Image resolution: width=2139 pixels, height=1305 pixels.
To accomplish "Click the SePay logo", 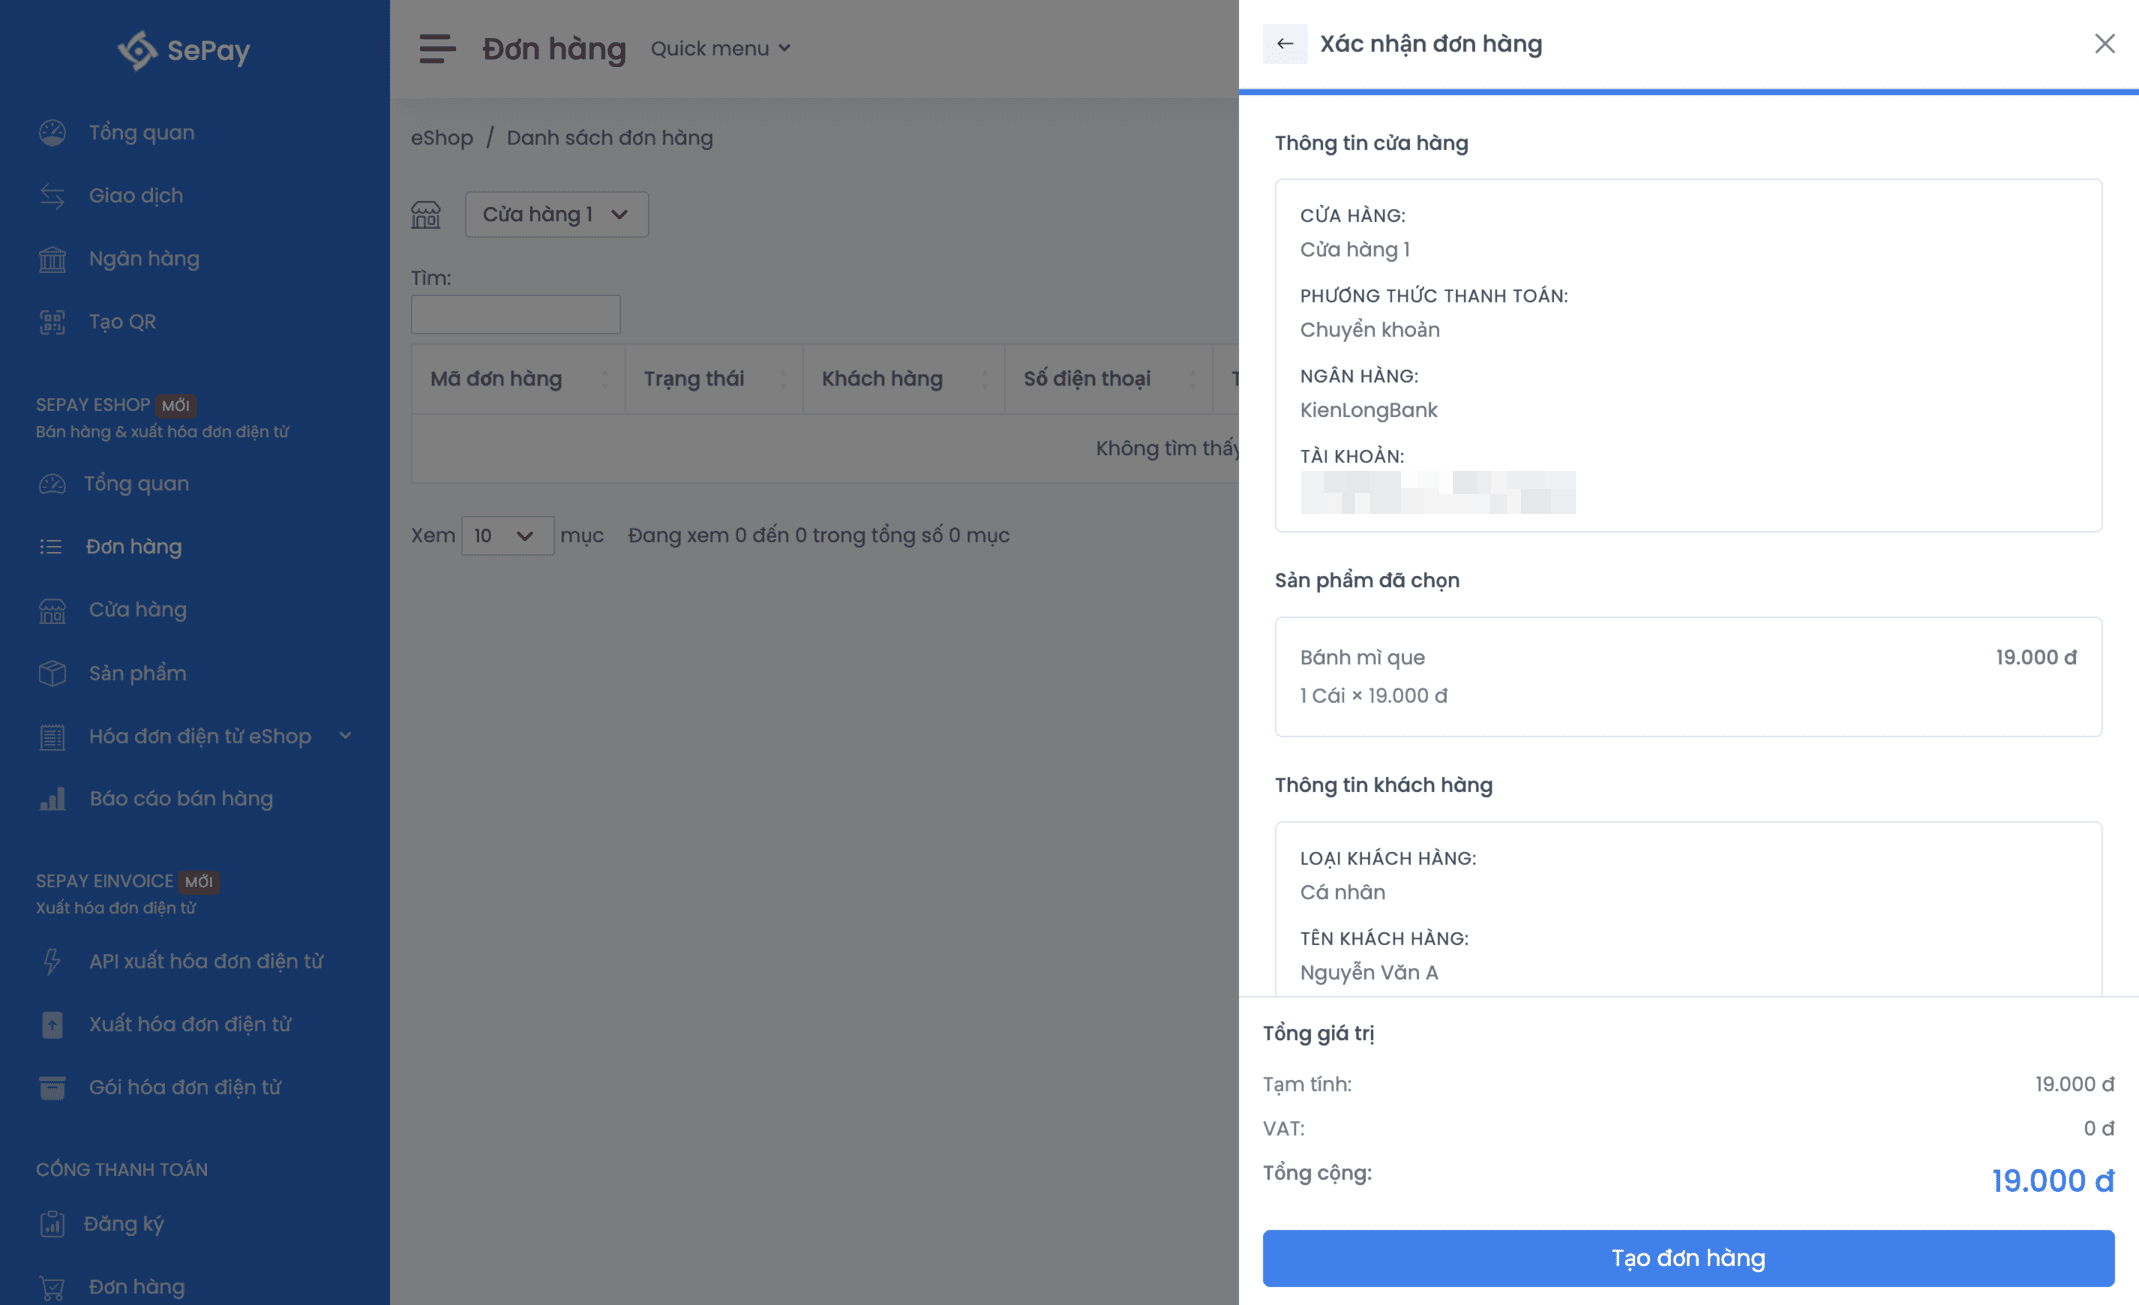I will tap(184, 50).
